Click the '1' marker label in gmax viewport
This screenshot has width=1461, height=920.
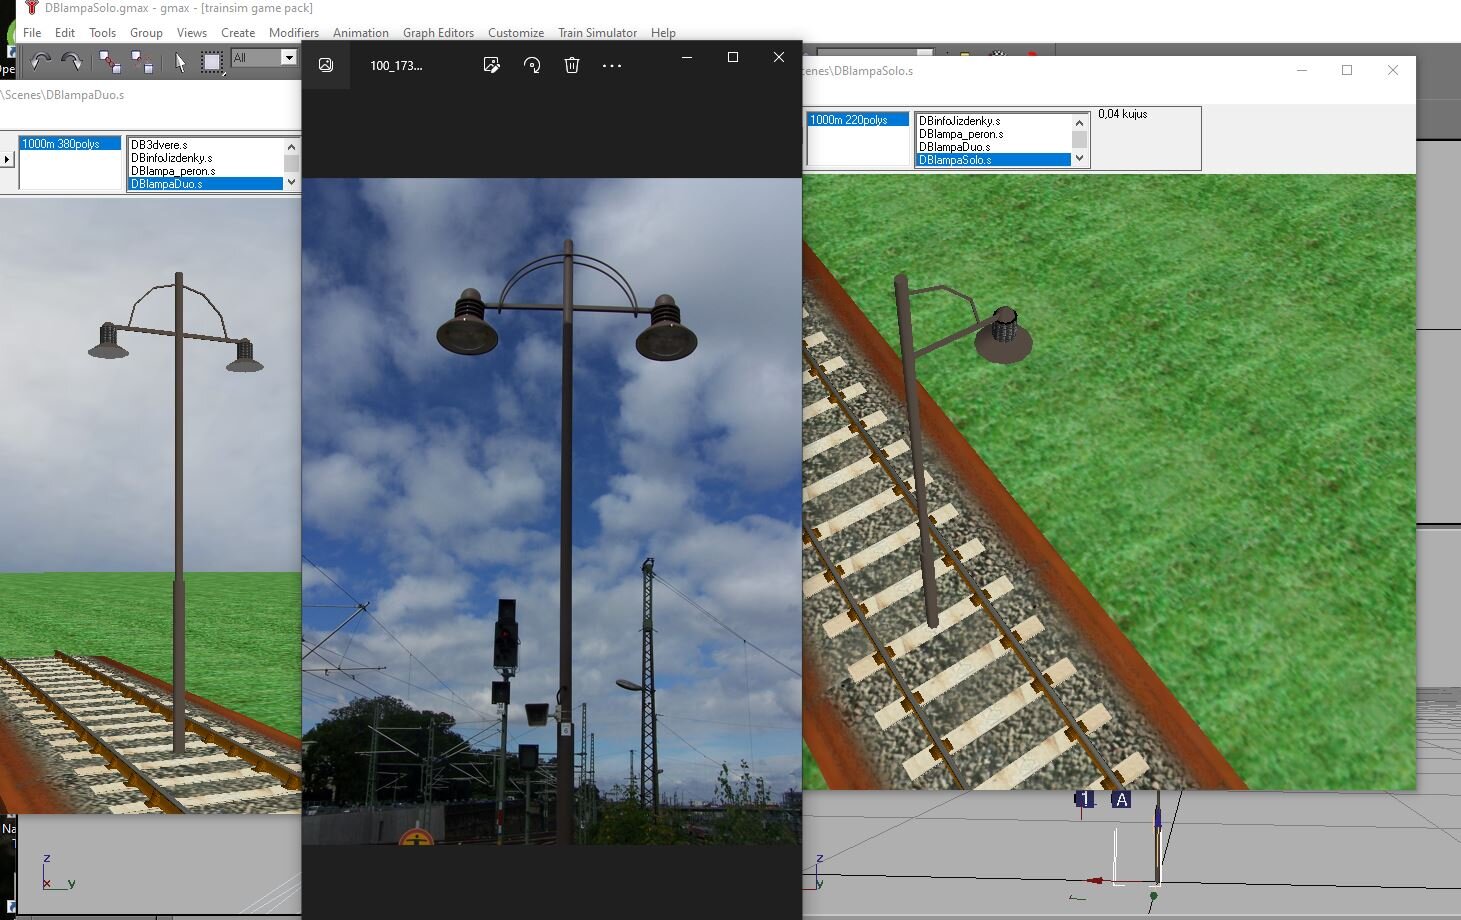(1085, 799)
